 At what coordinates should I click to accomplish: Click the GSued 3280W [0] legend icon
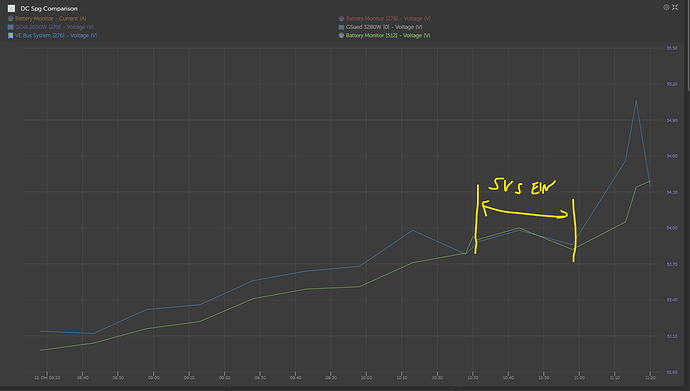tap(341, 27)
